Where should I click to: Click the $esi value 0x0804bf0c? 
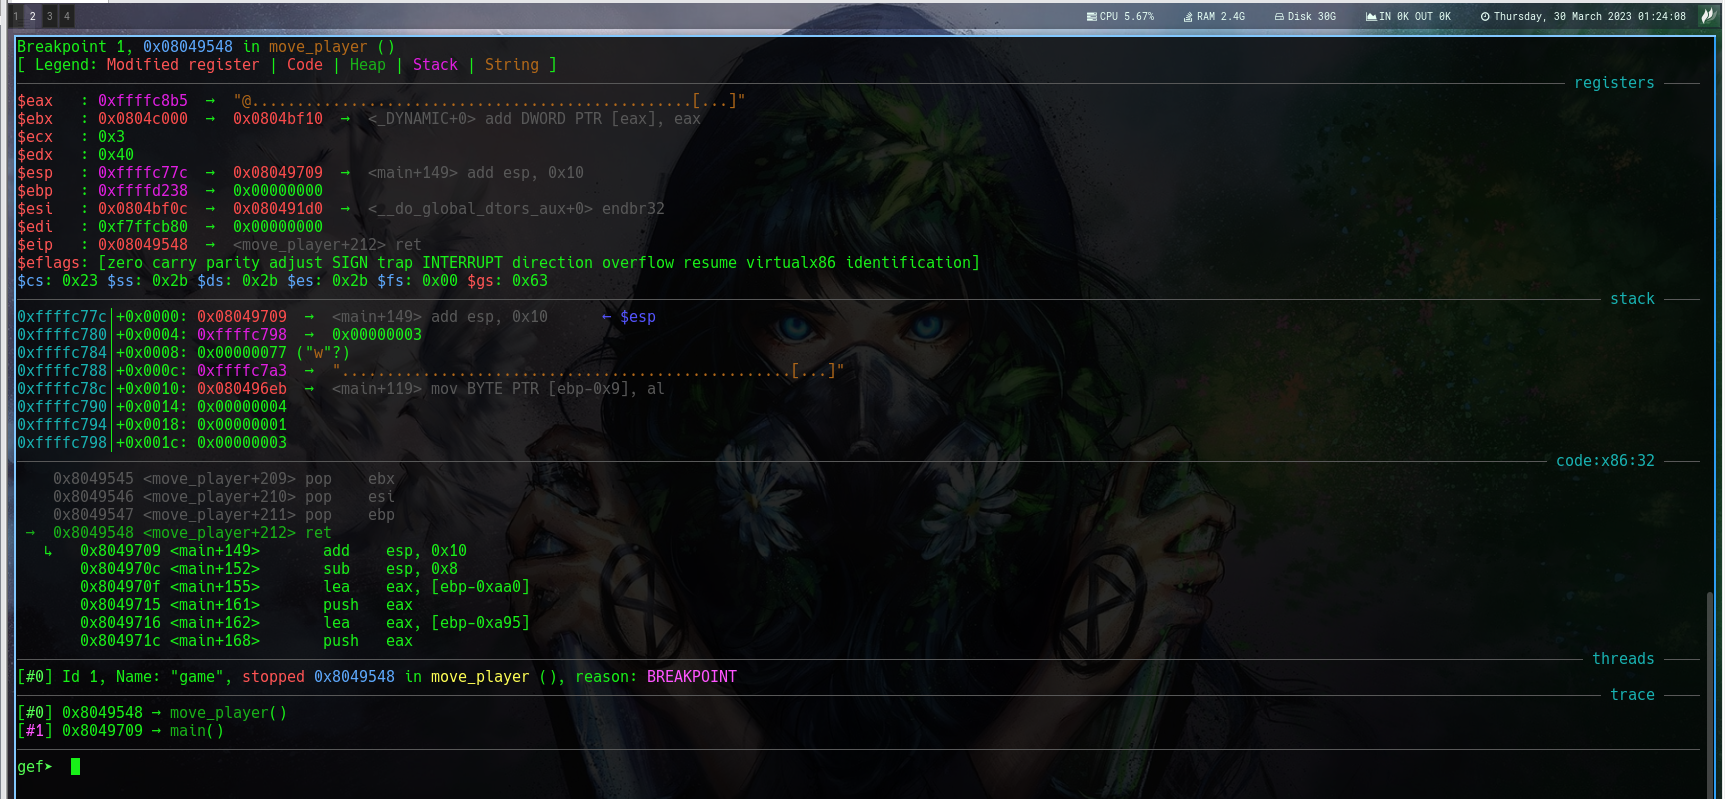143,208
